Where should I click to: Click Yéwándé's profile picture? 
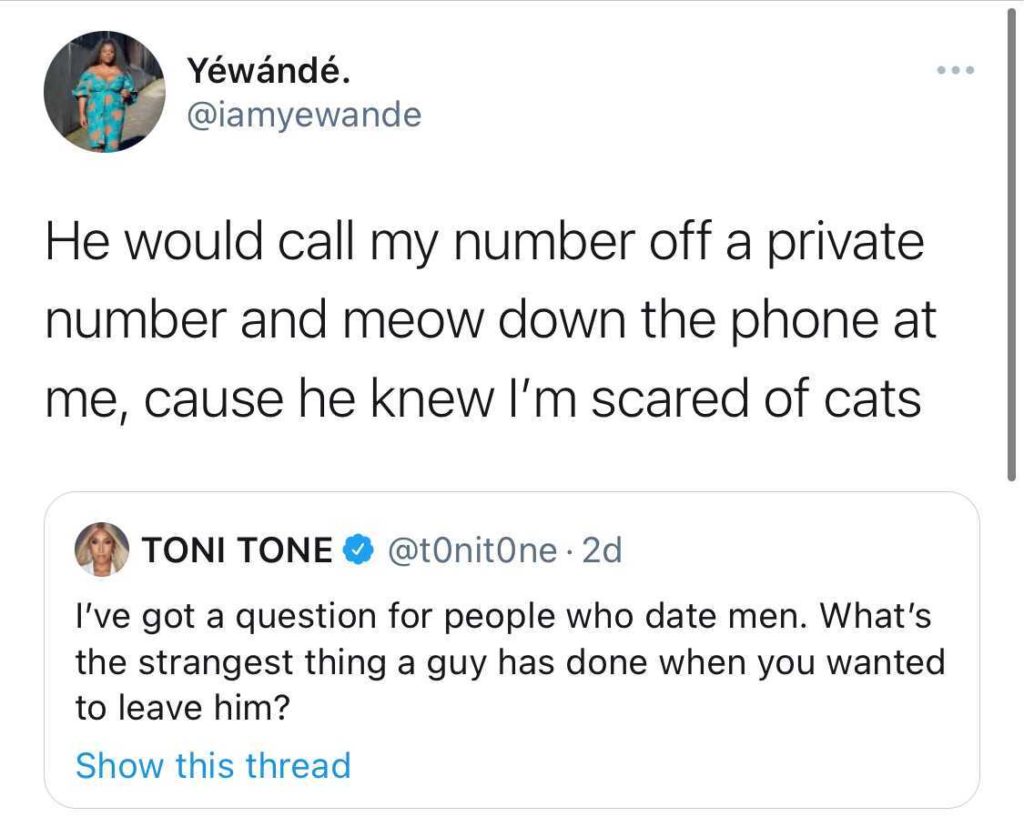point(104,92)
